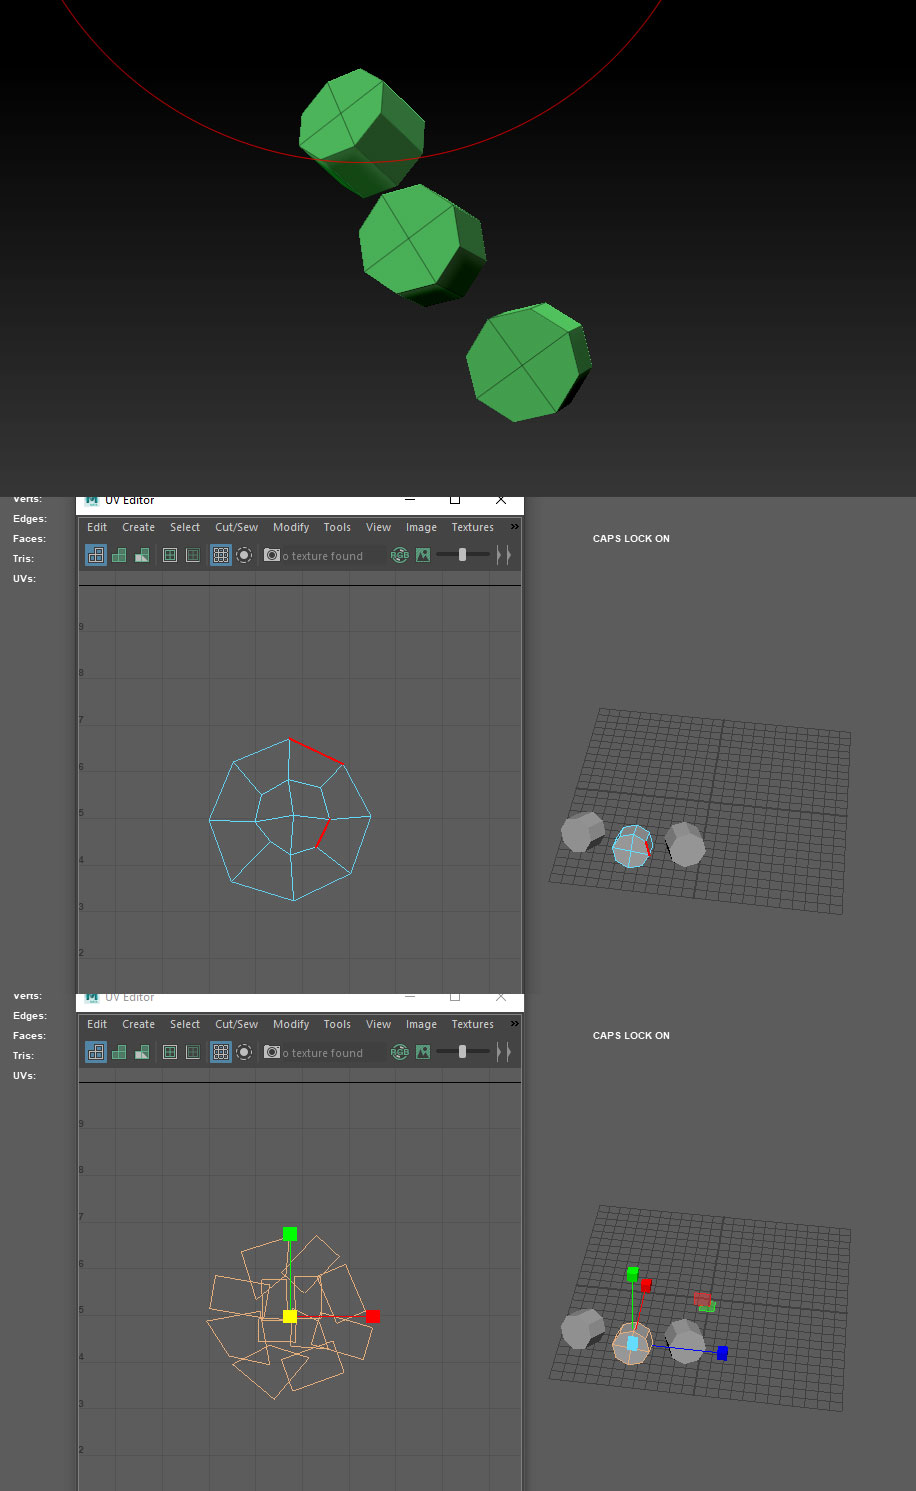
Task: Show hidden menus (>>) in the cyan-wireframe UV Editor
Action: (514, 526)
